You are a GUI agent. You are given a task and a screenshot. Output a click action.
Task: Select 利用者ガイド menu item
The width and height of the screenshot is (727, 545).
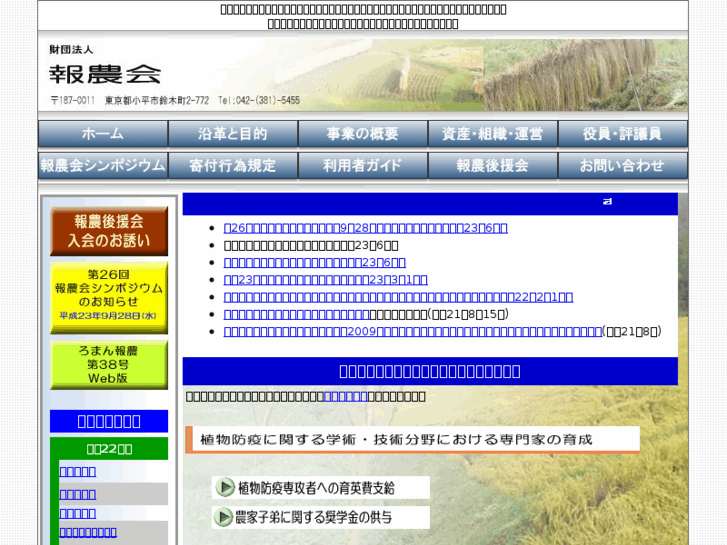(x=363, y=165)
